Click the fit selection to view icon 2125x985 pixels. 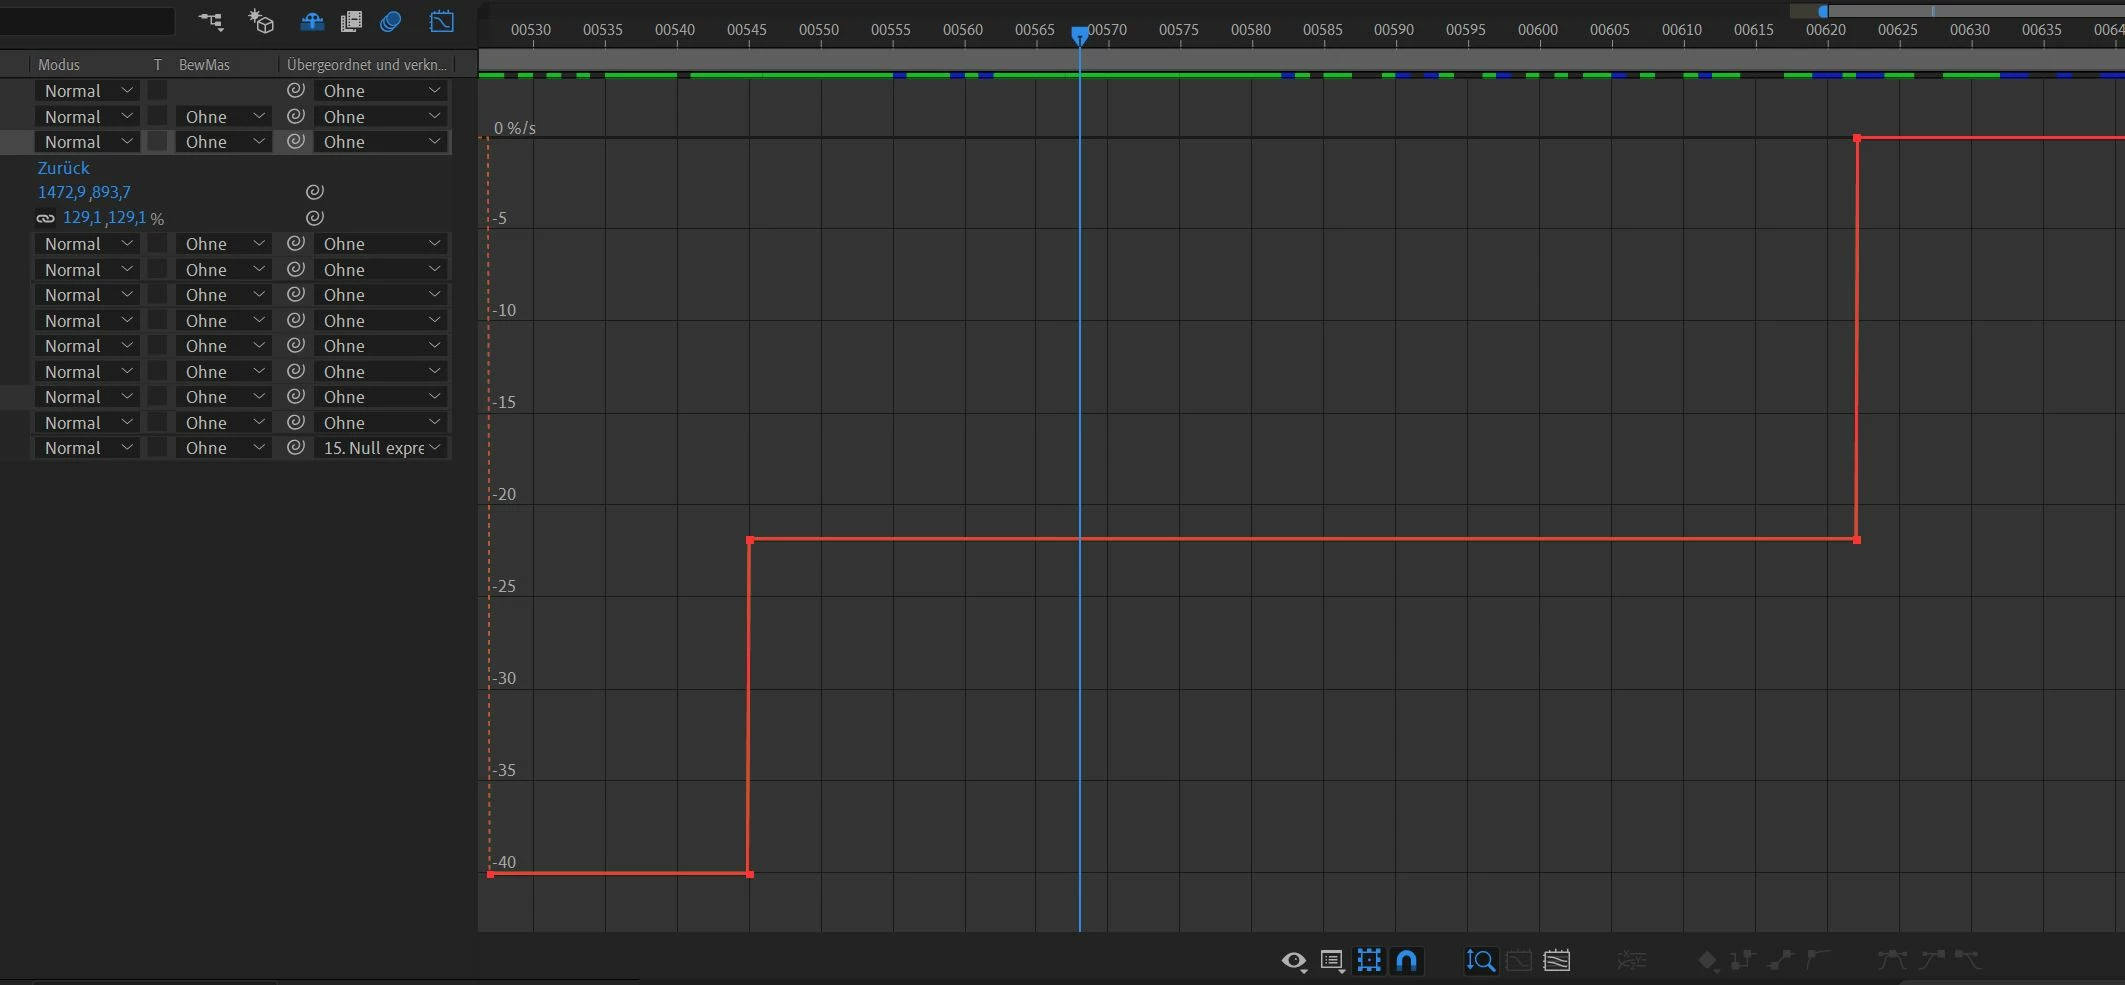pos(1519,961)
